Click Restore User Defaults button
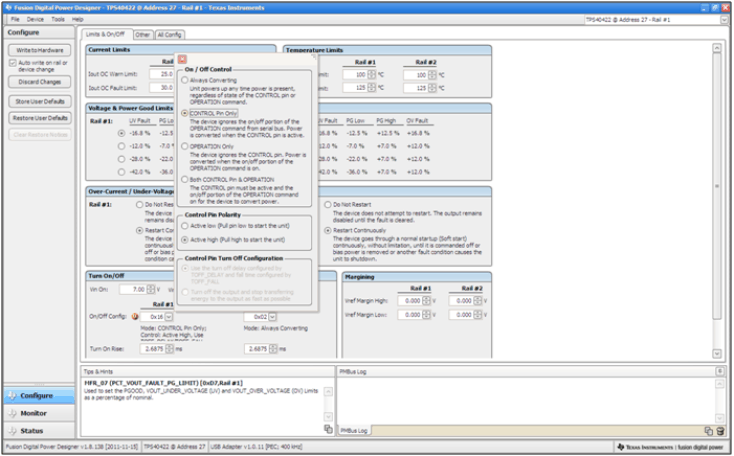 [x=40, y=118]
